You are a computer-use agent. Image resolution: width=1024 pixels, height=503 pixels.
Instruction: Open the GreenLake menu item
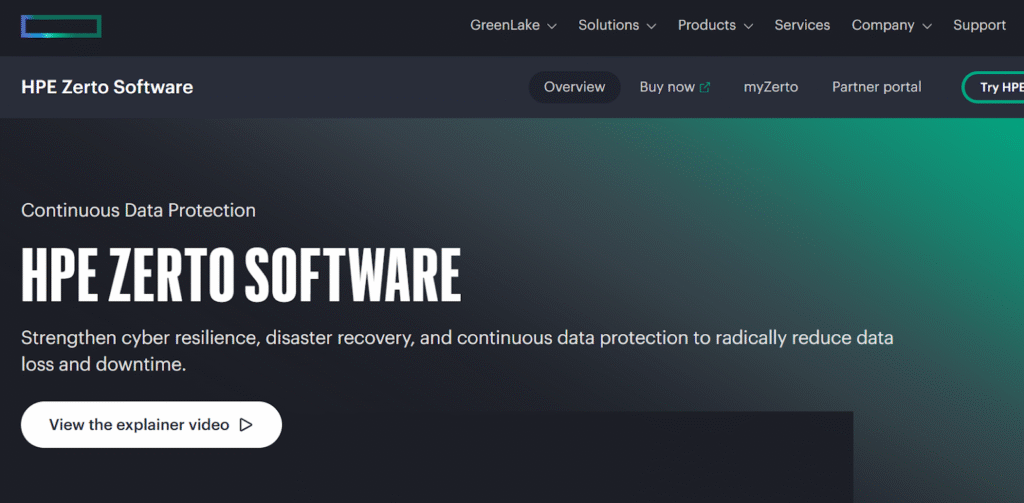[x=504, y=26]
